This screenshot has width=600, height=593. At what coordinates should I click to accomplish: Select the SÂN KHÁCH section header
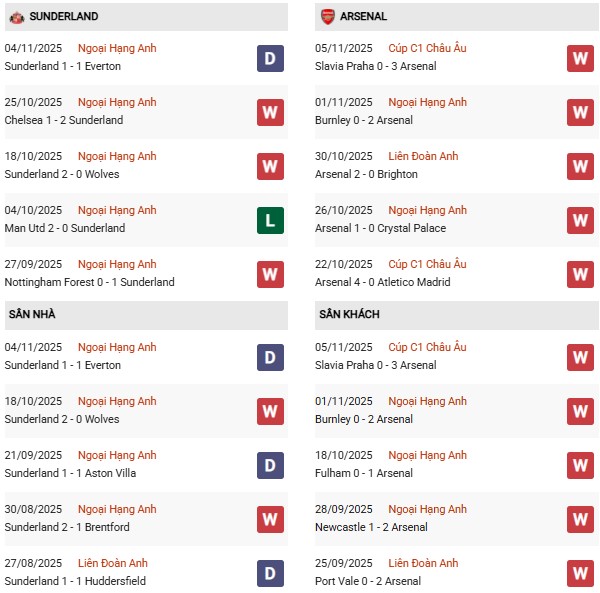350,314
